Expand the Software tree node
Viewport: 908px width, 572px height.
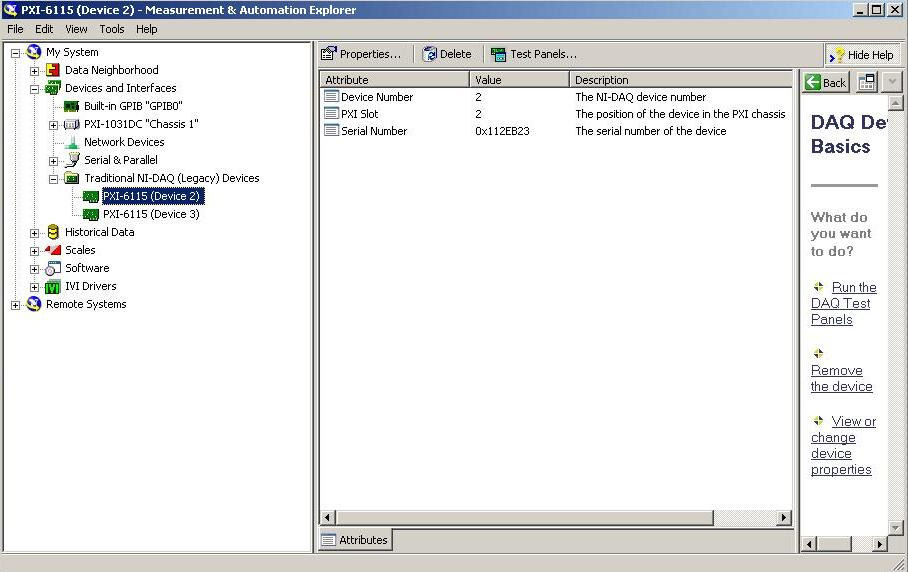point(35,268)
